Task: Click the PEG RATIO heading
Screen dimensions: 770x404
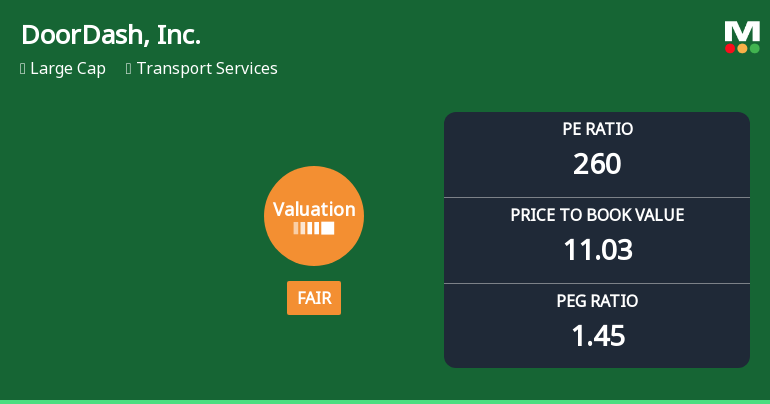Action: (x=597, y=301)
